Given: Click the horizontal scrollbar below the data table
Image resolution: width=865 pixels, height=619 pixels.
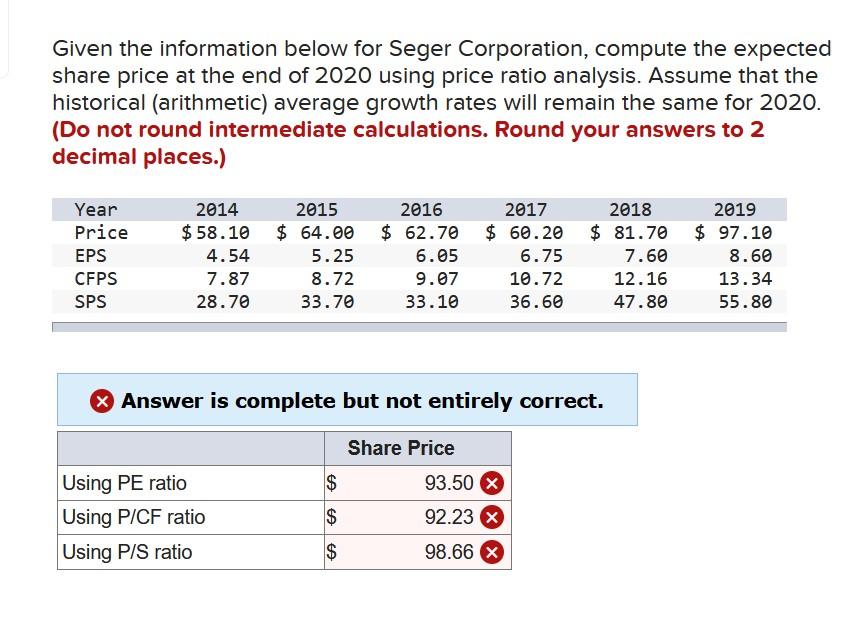Looking at the screenshot, I should click(x=420, y=325).
